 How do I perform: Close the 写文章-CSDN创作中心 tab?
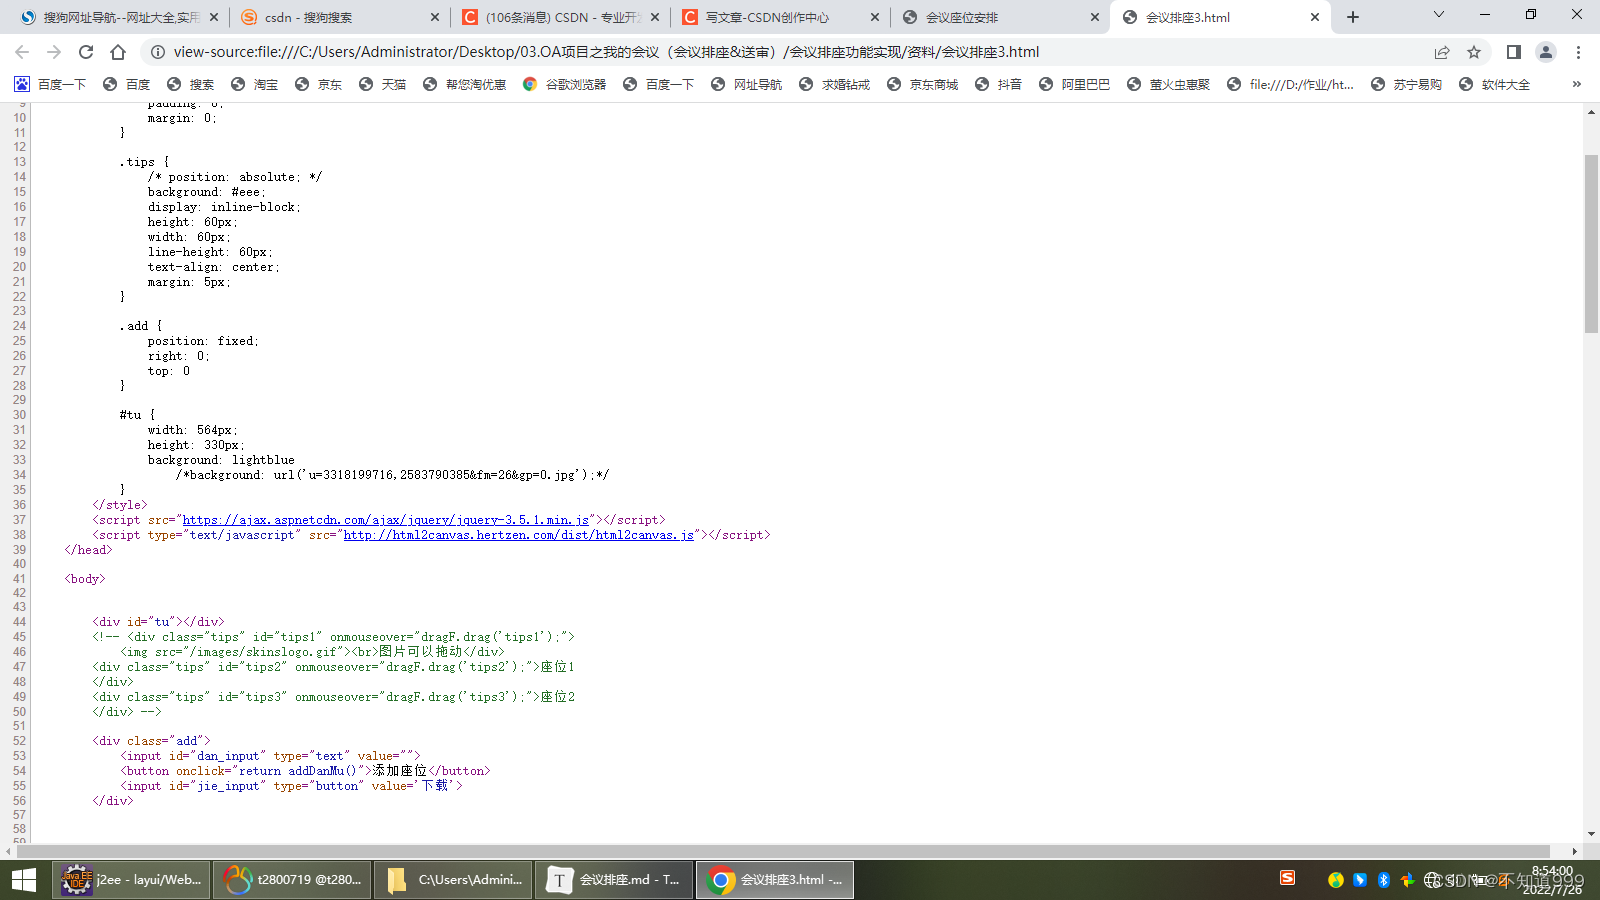point(874,17)
